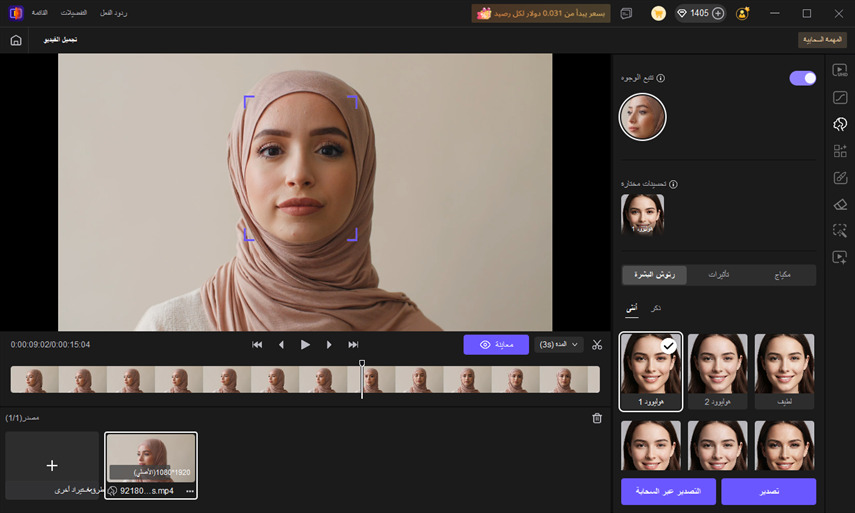Open the AI video sparkle sidebar tool
Image resolution: width=855 pixels, height=513 pixels.
pos(840,257)
